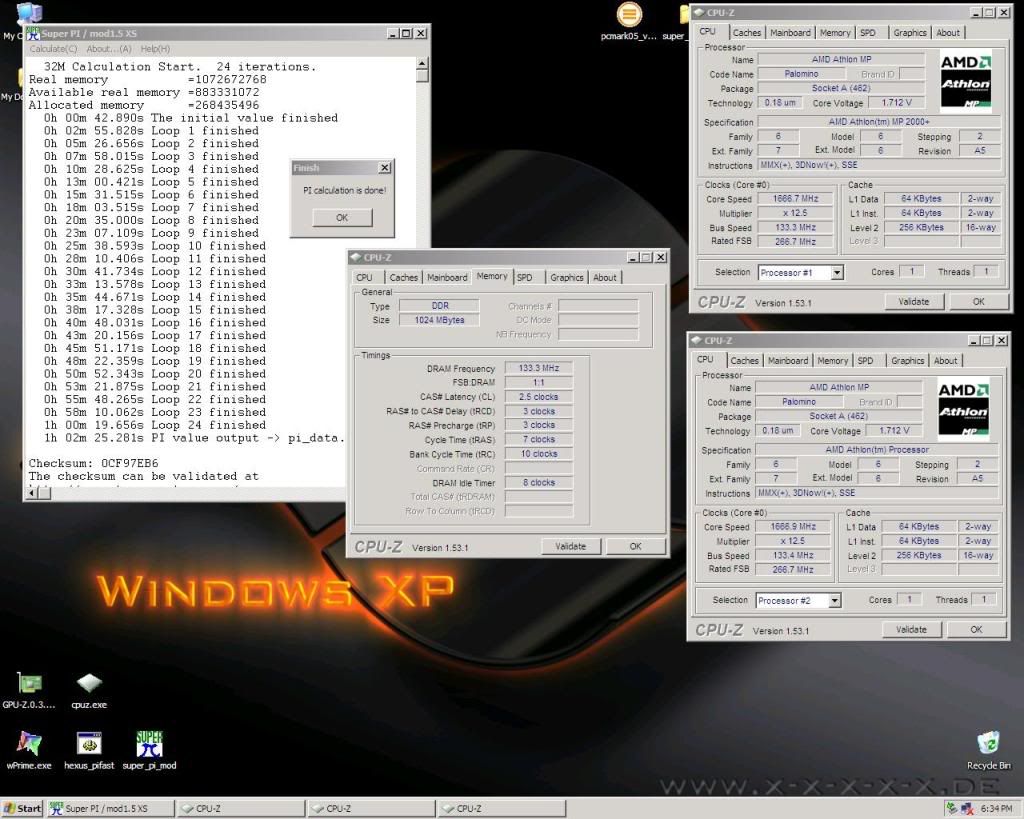Select the super_pi_mod desktop icon
The image size is (1024, 819).
tap(149, 750)
